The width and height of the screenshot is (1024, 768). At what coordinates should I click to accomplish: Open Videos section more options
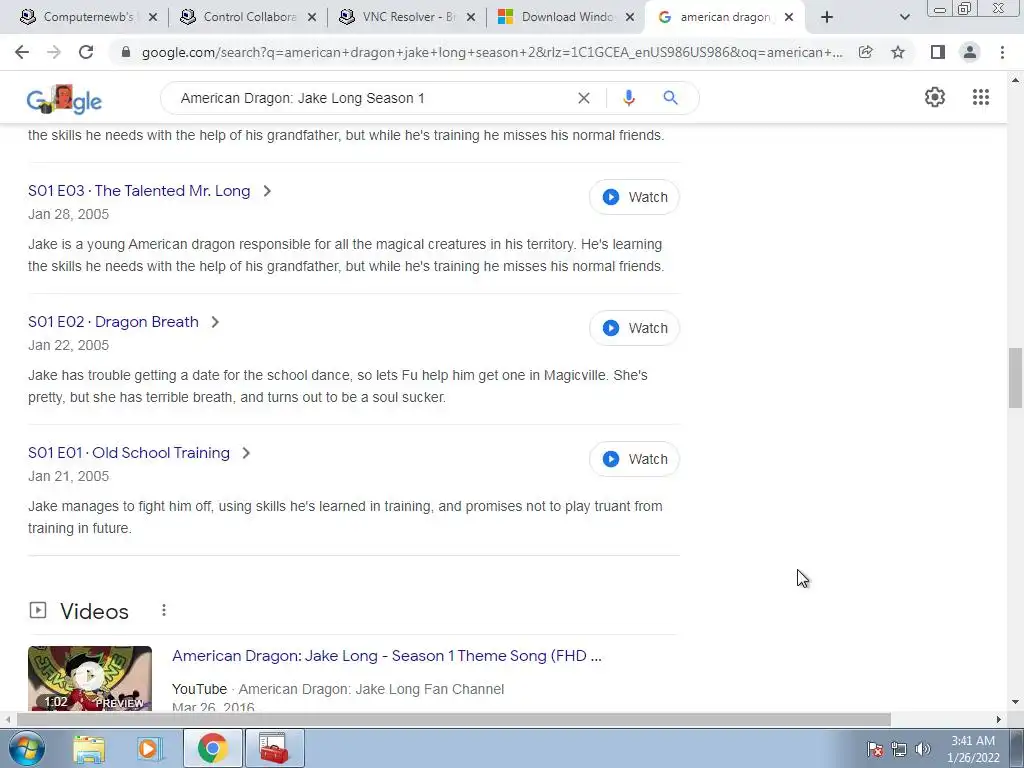tap(164, 610)
